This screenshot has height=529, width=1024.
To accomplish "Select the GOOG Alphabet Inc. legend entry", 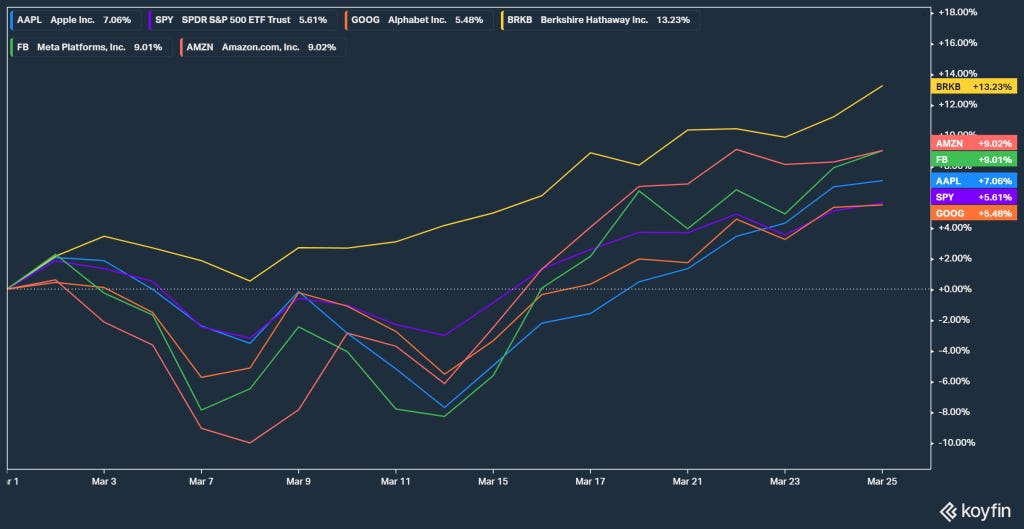I will (x=418, y=20).
